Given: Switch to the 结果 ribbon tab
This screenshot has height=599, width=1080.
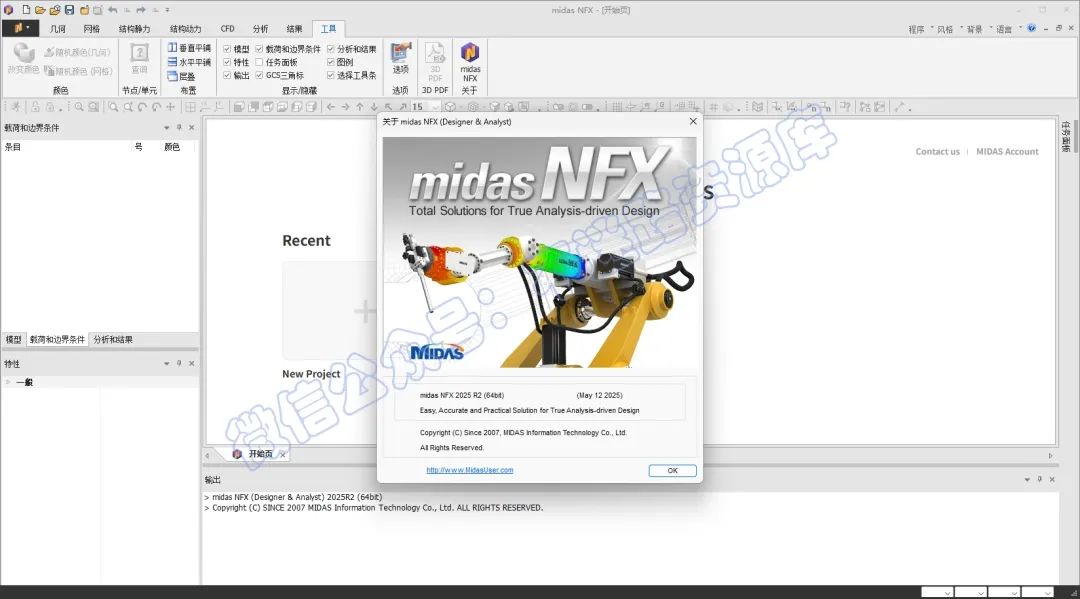Looking at the screenshot, I should coord(294,29).
